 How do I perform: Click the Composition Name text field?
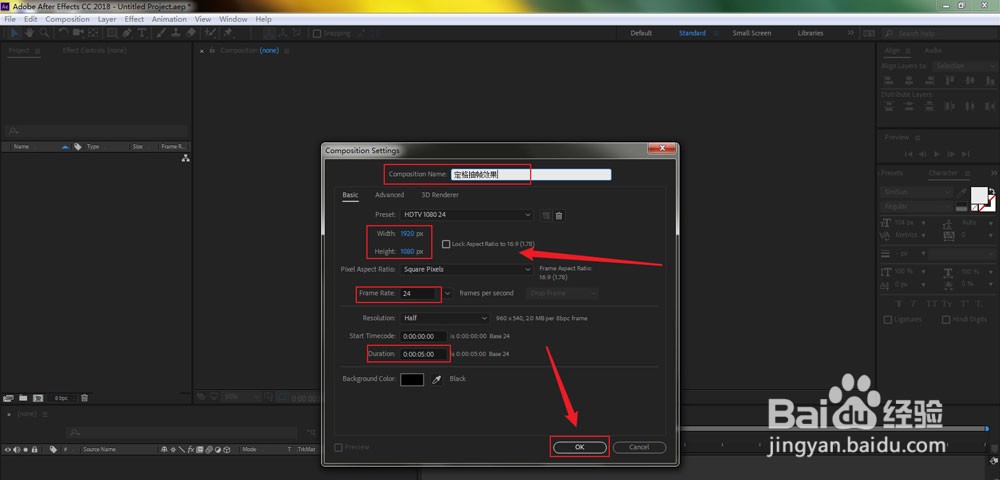click(531, 174)
